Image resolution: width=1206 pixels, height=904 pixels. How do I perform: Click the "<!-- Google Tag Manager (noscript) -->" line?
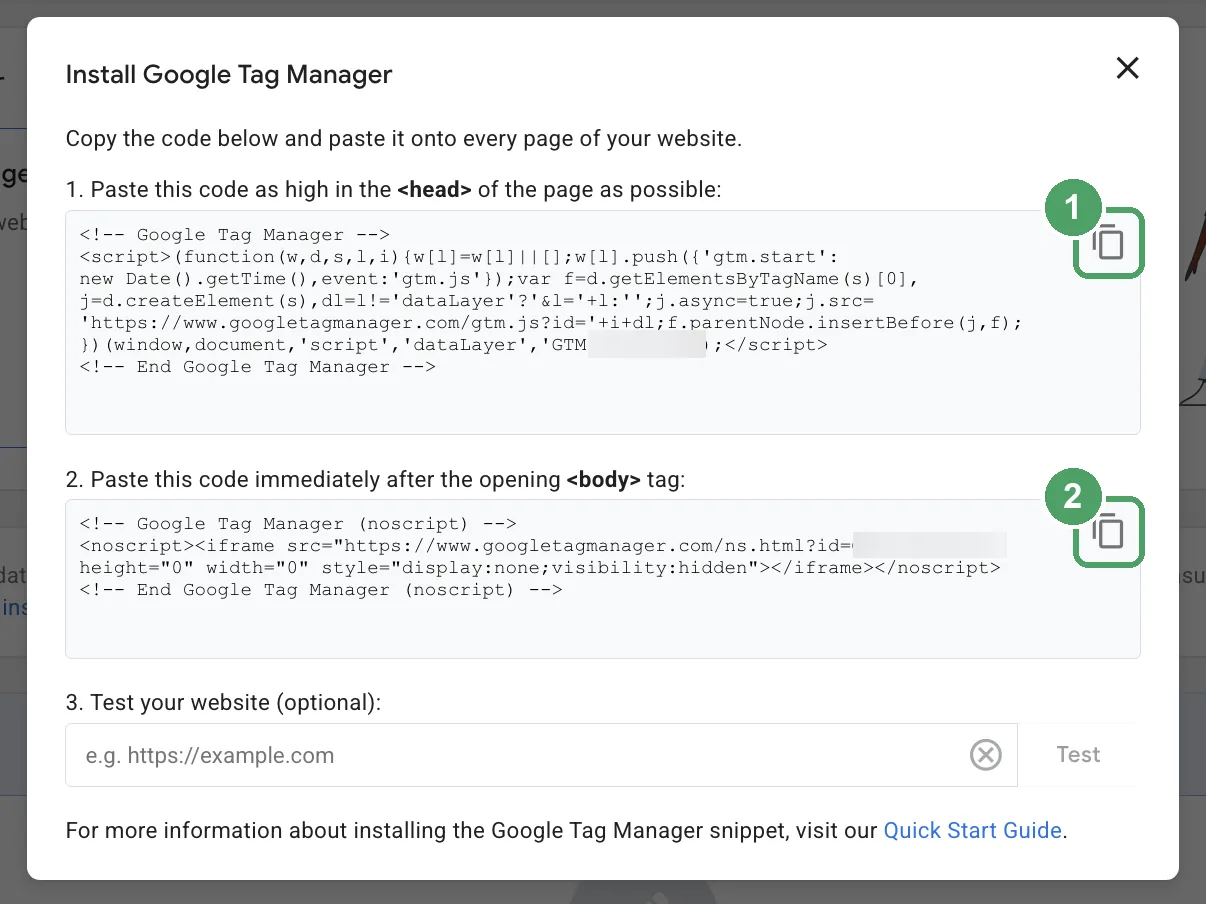point(298,524)
